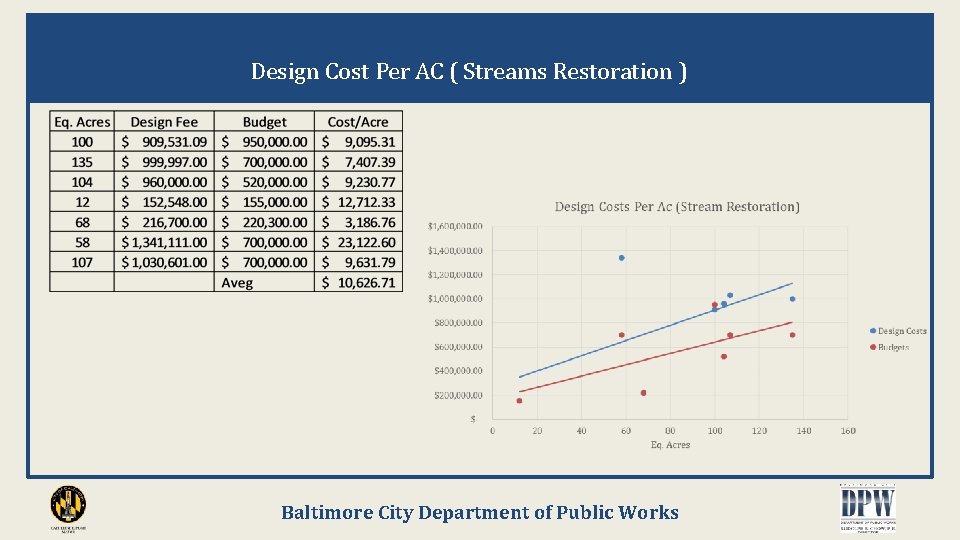Click the red data point at 12 acres
Viewport: 960px width, 540px height.
[x=519, y=401]
